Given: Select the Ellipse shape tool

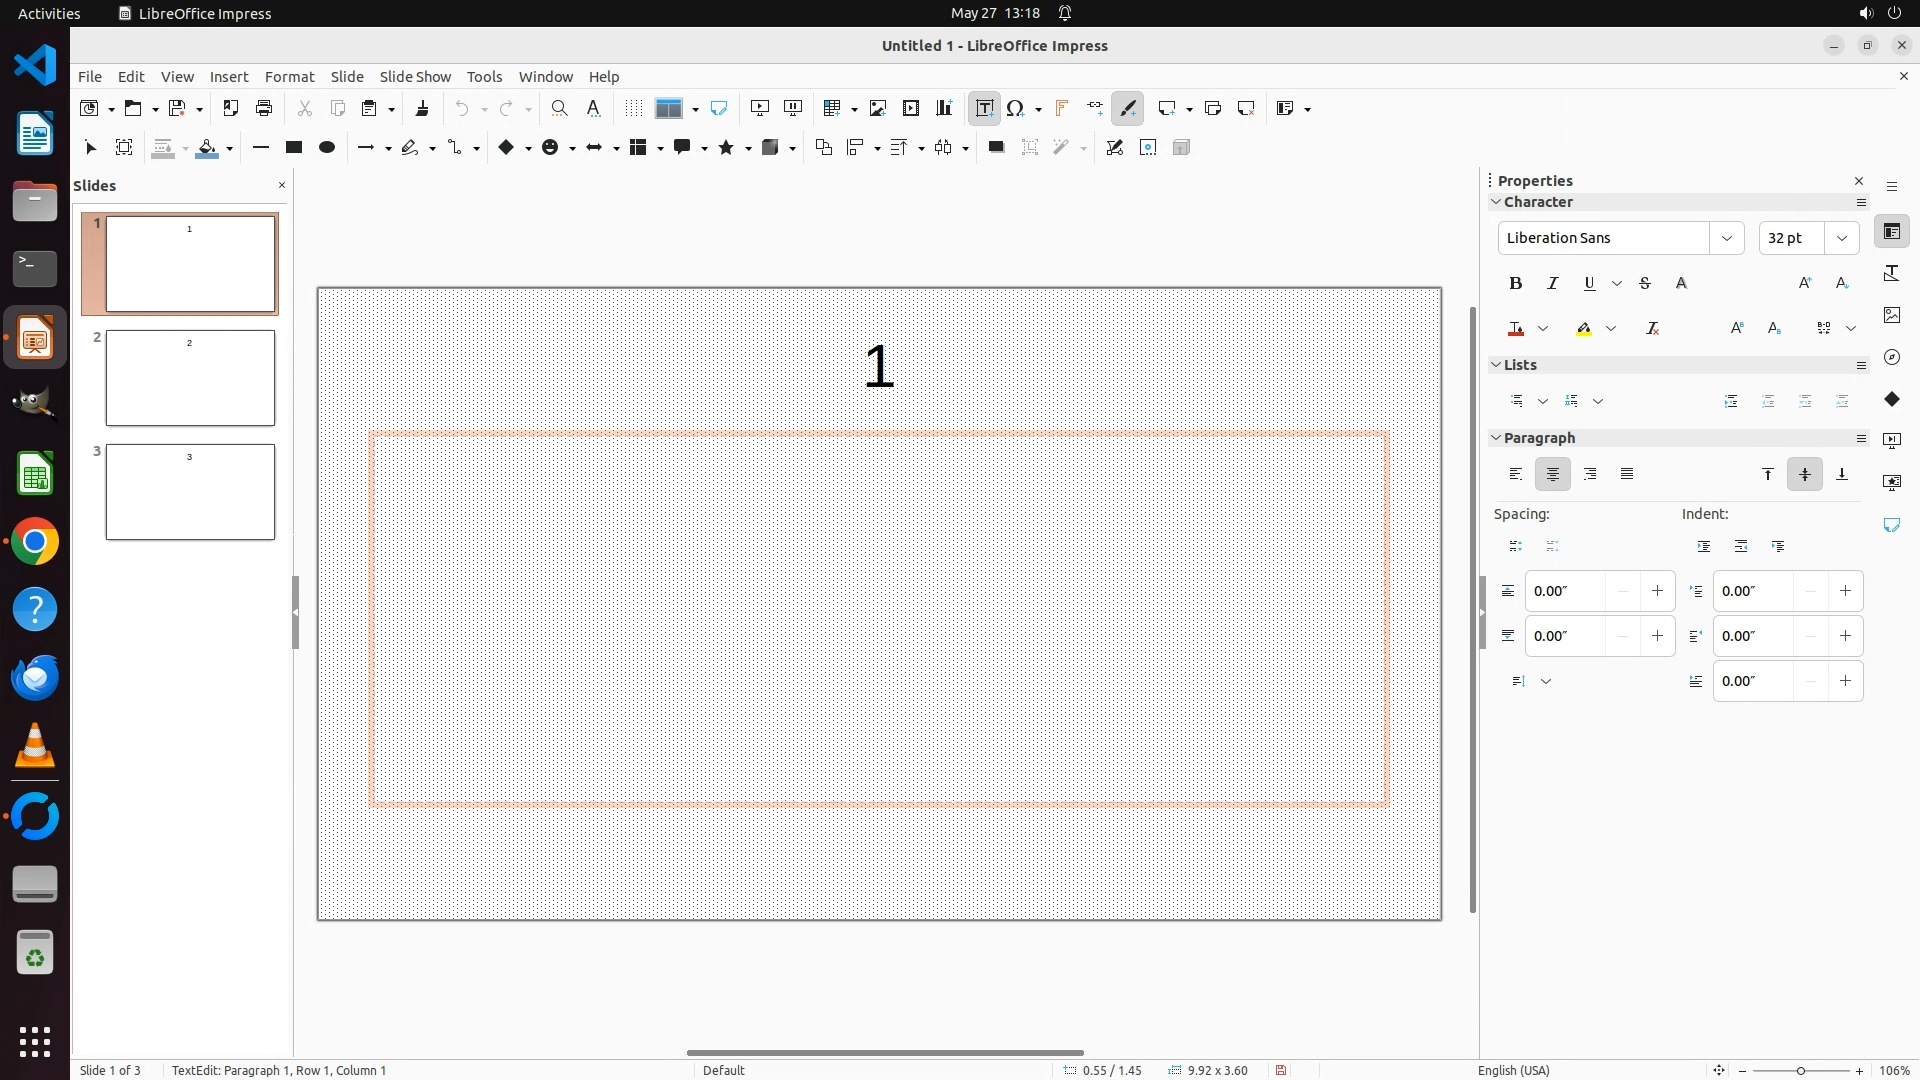Looking at the screenshot, I should (327, 148).
